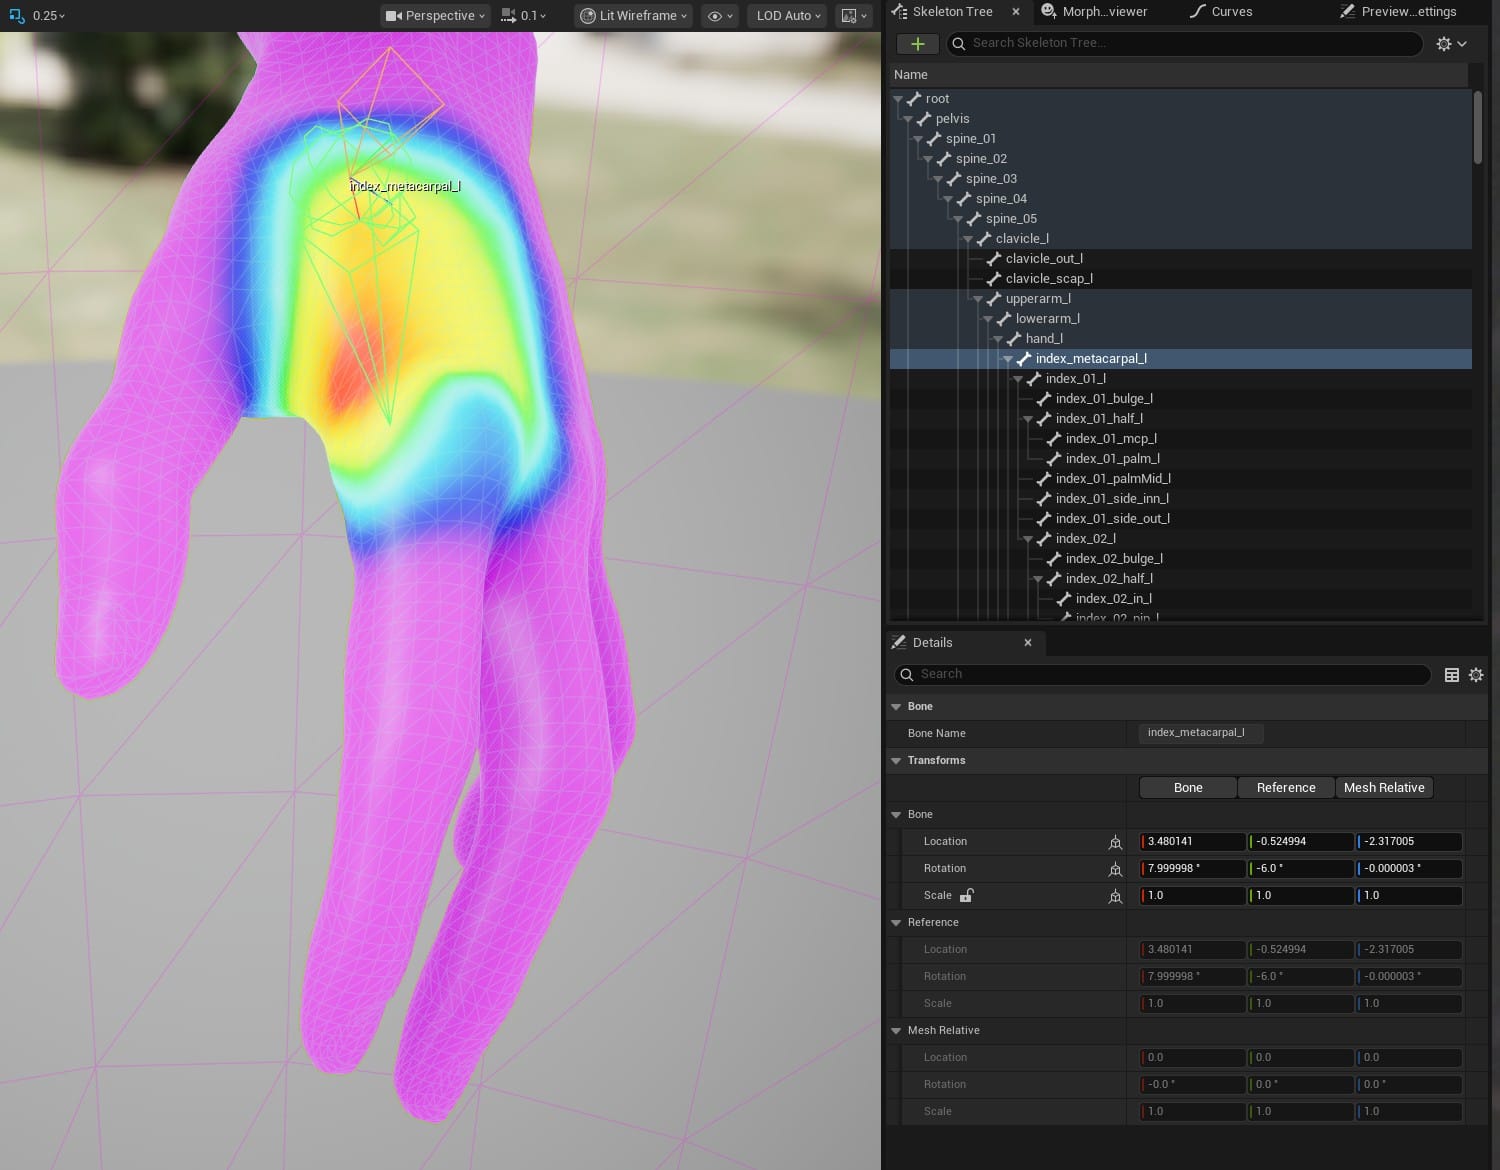Open the Details property matrix grid icon
Screen dimensions: 1500x1170
(1452, 675)
